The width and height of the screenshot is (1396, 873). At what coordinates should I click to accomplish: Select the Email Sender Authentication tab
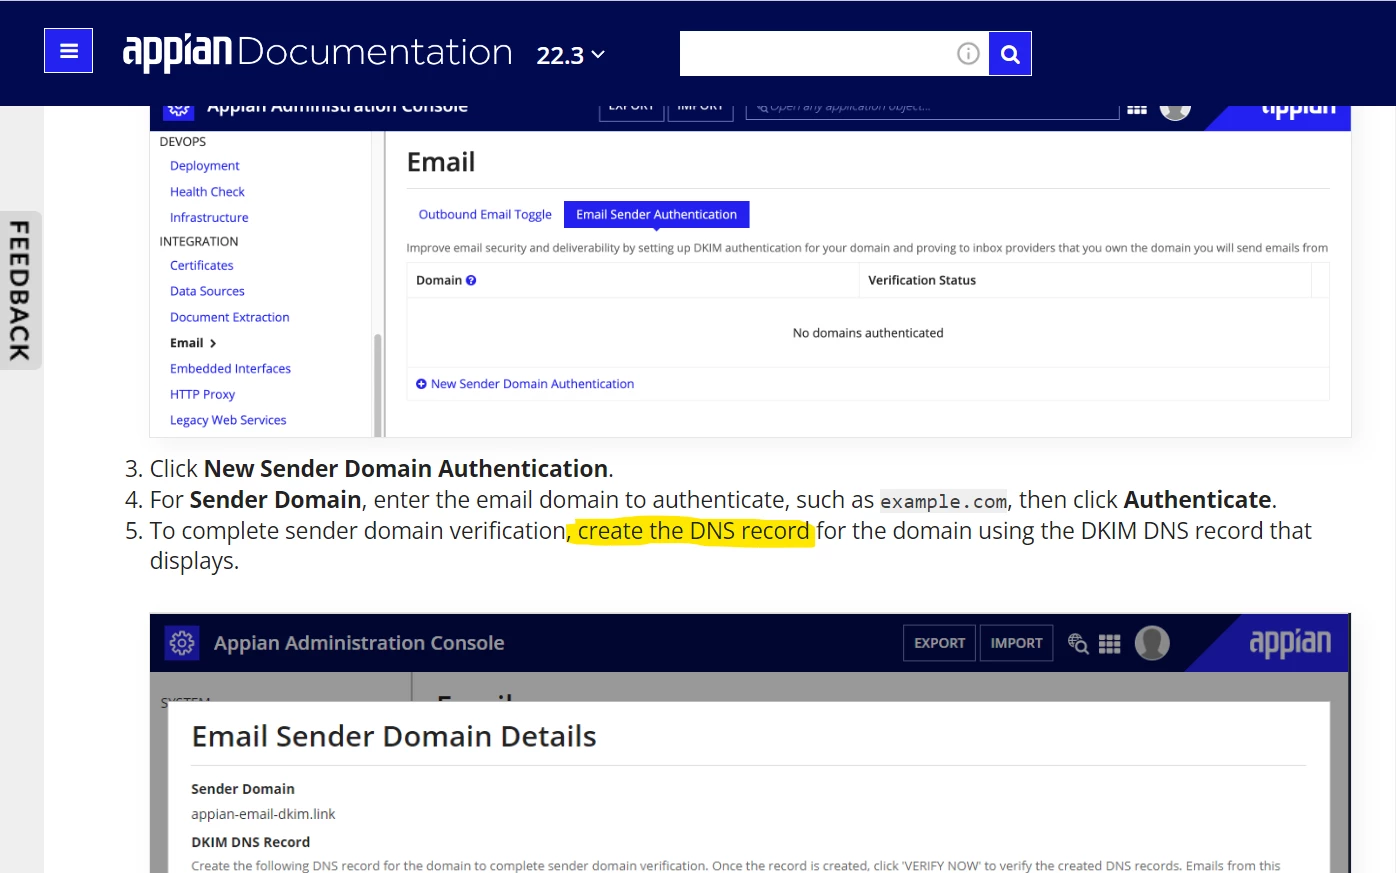(656, 215)
